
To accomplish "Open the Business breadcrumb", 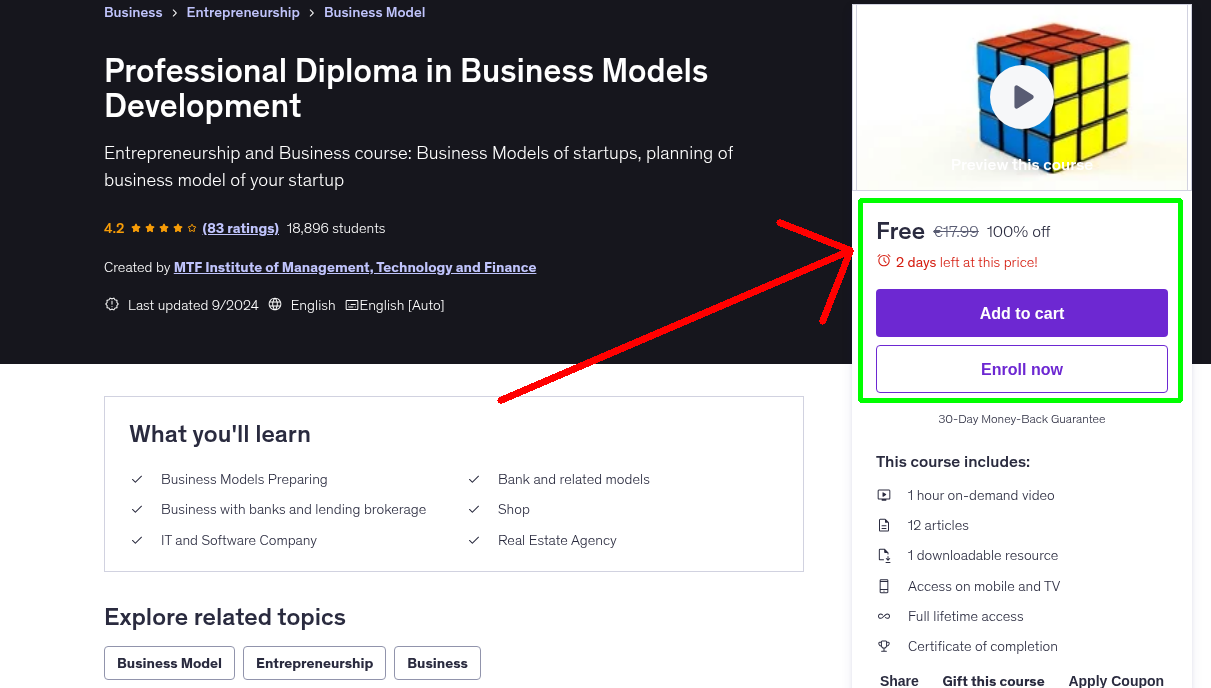I will click(x=132, y=12).
